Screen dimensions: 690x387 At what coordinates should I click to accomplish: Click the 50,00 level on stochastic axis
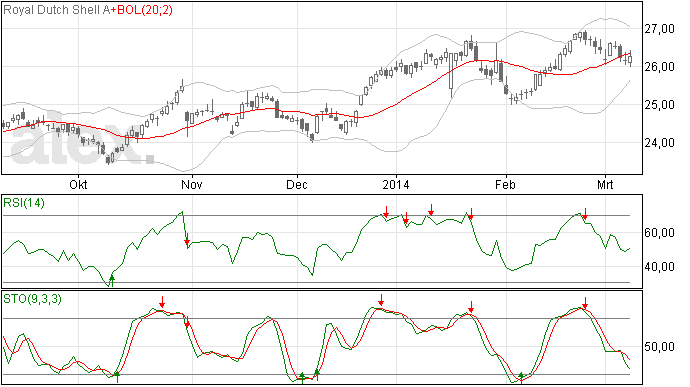tap(659, 347)
